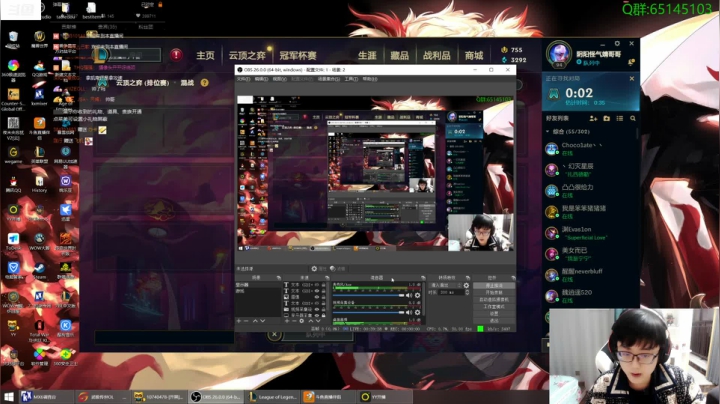Image resolution: width=720 pixels, height=404 pixels.
Task: Select the second scene in OBS scenes list
Action: (258, 291)
